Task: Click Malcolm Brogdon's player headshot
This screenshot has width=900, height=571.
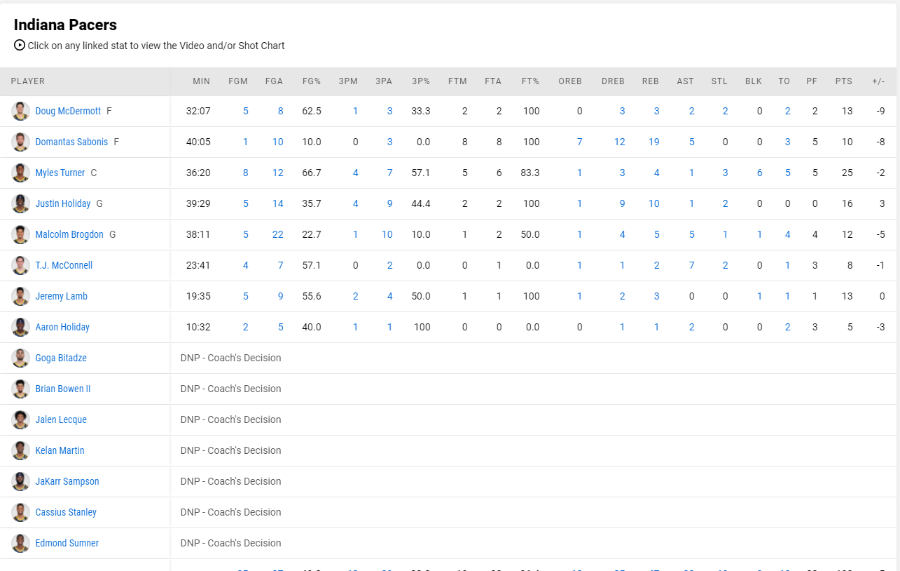Action: [21, 235]
